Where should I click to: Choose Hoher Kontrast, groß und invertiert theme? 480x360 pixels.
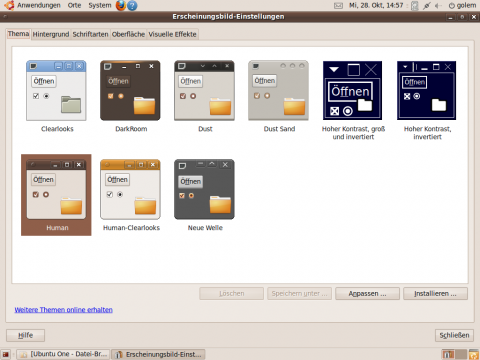click(352, 91)
